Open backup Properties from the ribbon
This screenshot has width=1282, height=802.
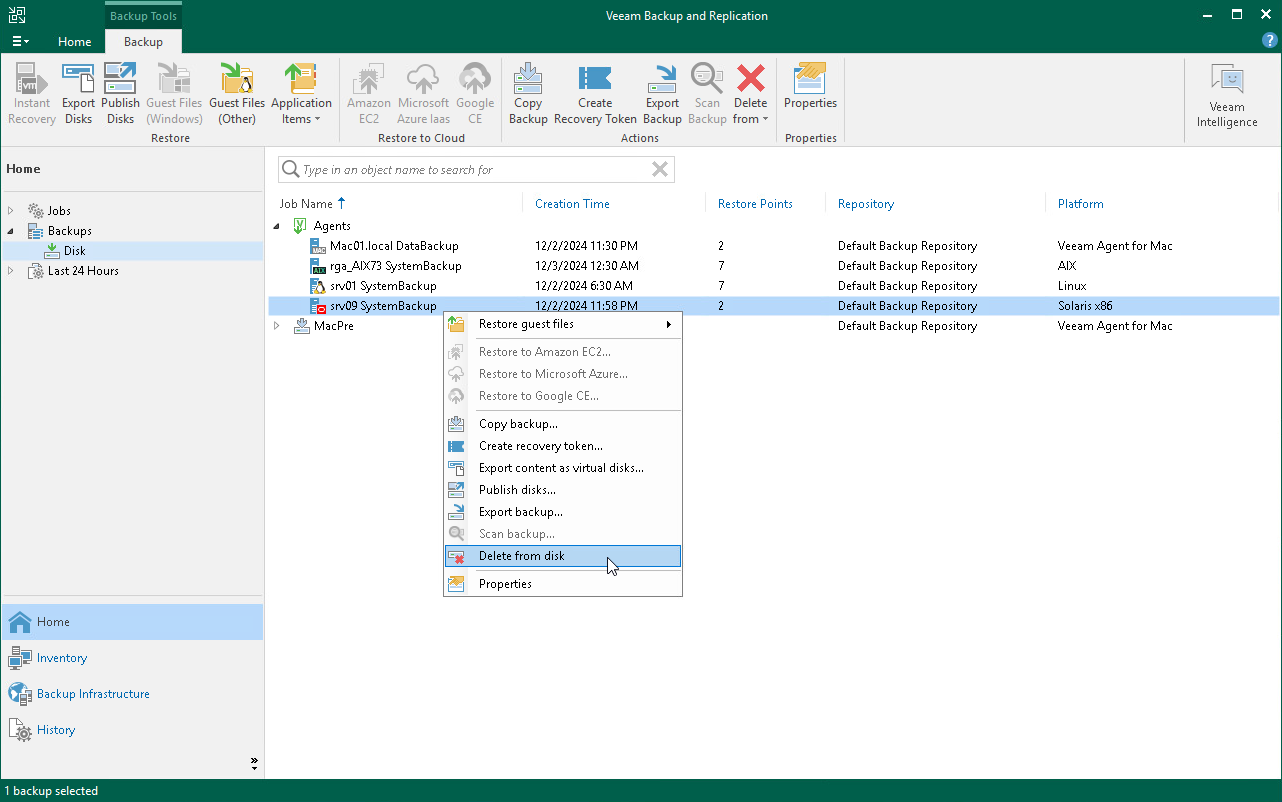coord(810,93)
